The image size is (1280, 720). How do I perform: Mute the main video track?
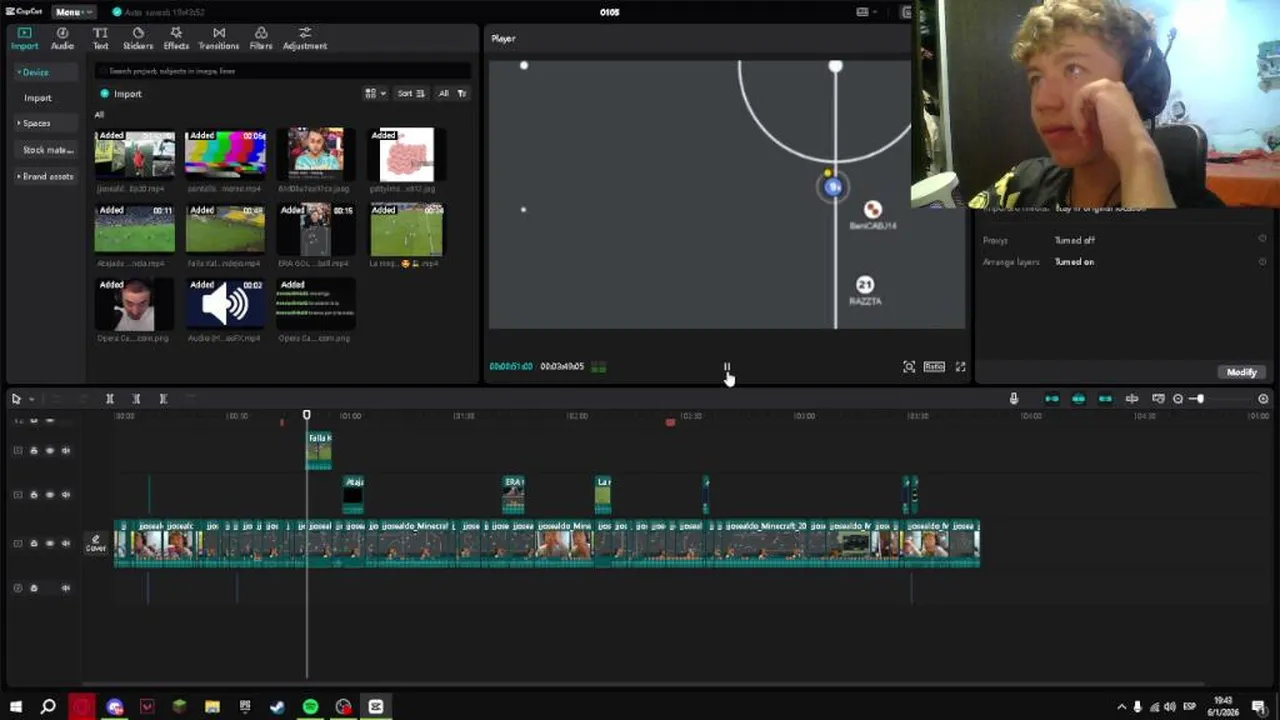pos(66,543)
